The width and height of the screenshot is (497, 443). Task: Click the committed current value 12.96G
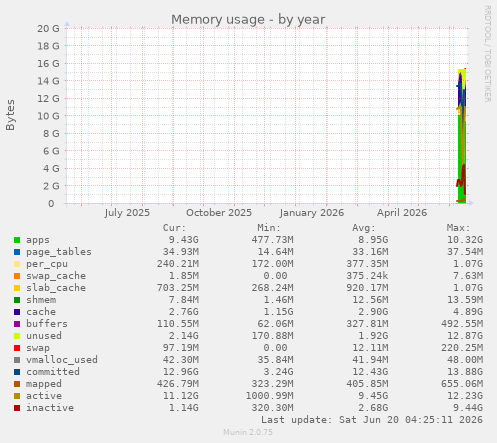[x=181, y=372]
